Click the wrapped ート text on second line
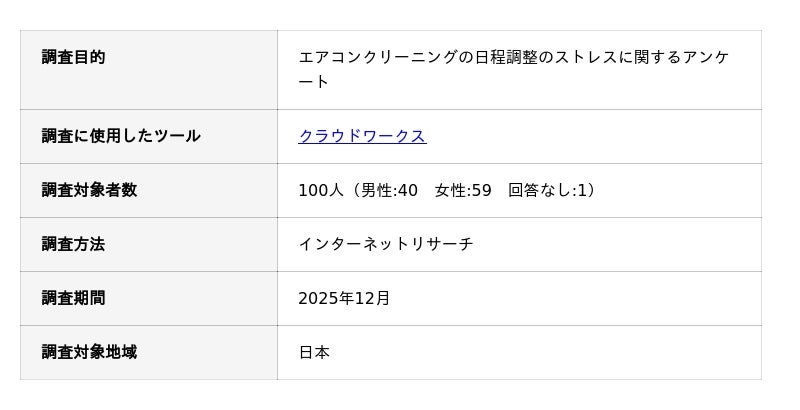Viewport: 800px width, 410px height. tap(314, 82)
